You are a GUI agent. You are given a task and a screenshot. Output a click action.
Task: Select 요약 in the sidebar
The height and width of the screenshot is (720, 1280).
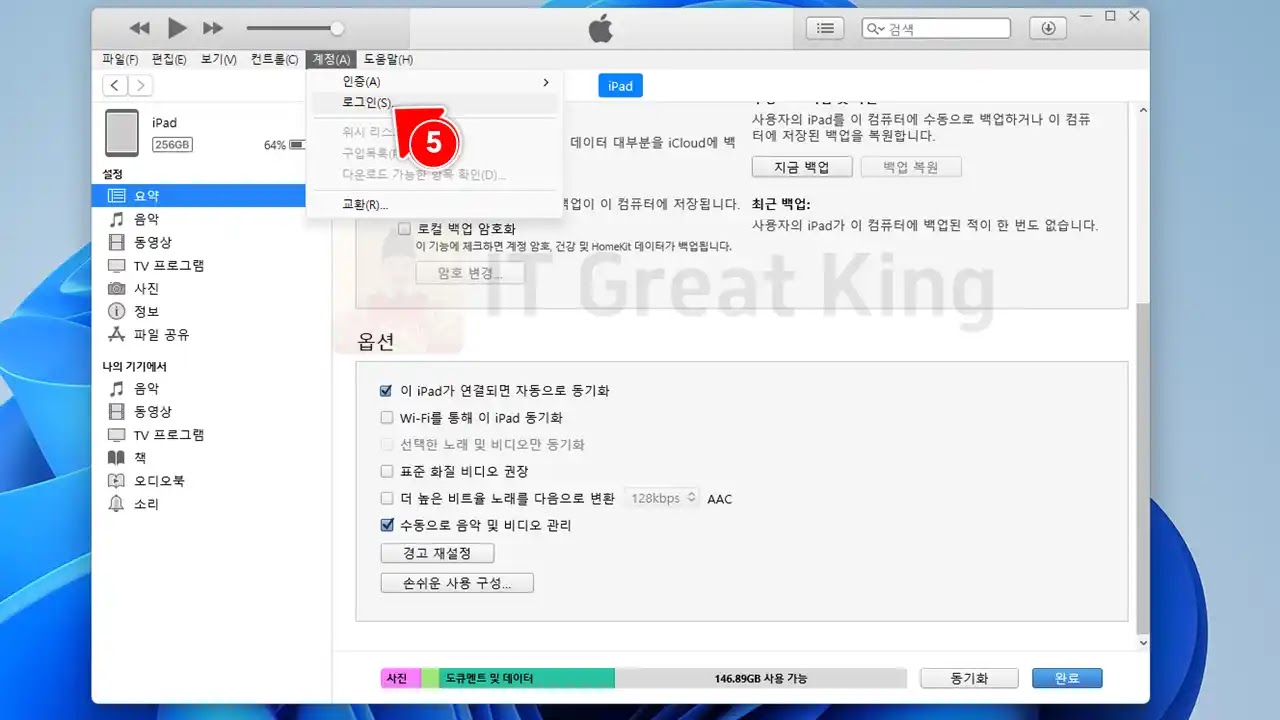[x=198, y=196]
